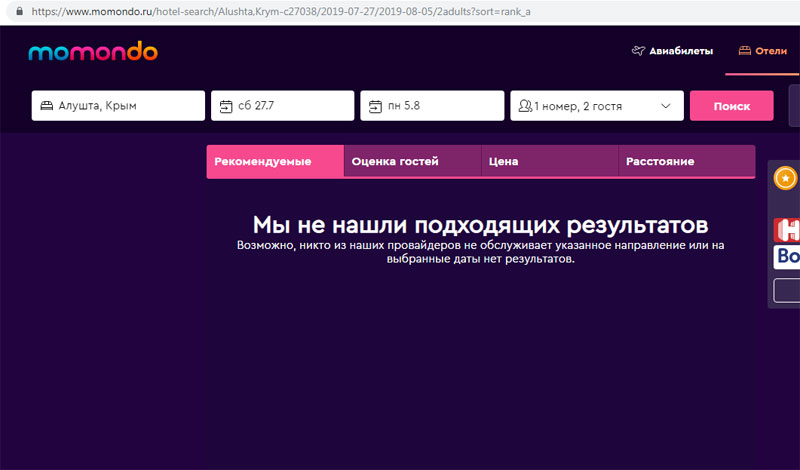This screenshot has width=800, height=470.
Task: Click the bed icon in the destination field
Action: tap(46, 106)
